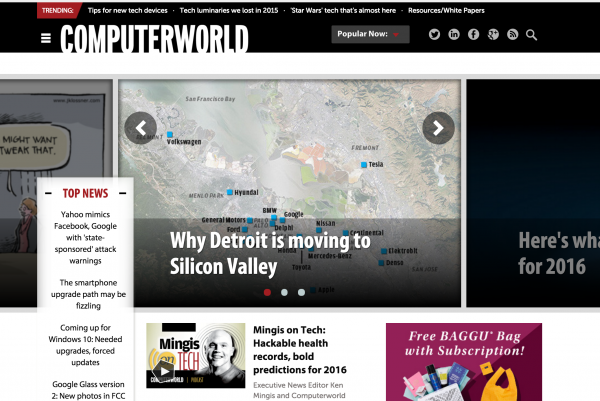Image resolution: width=600 pixels, height=401 pixels.
Task: Click the cartoon slide on left
Action: coord(56,130)
